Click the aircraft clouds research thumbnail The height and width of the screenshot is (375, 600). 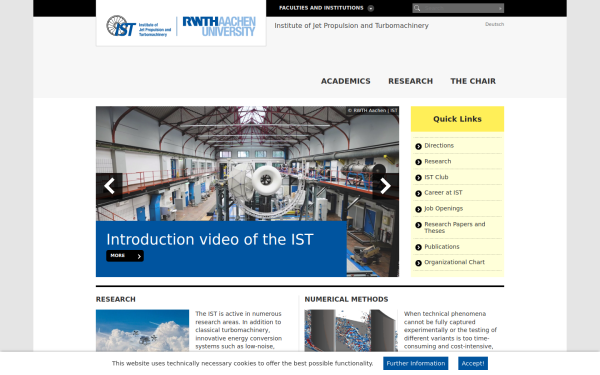click(x=142, y=331)
